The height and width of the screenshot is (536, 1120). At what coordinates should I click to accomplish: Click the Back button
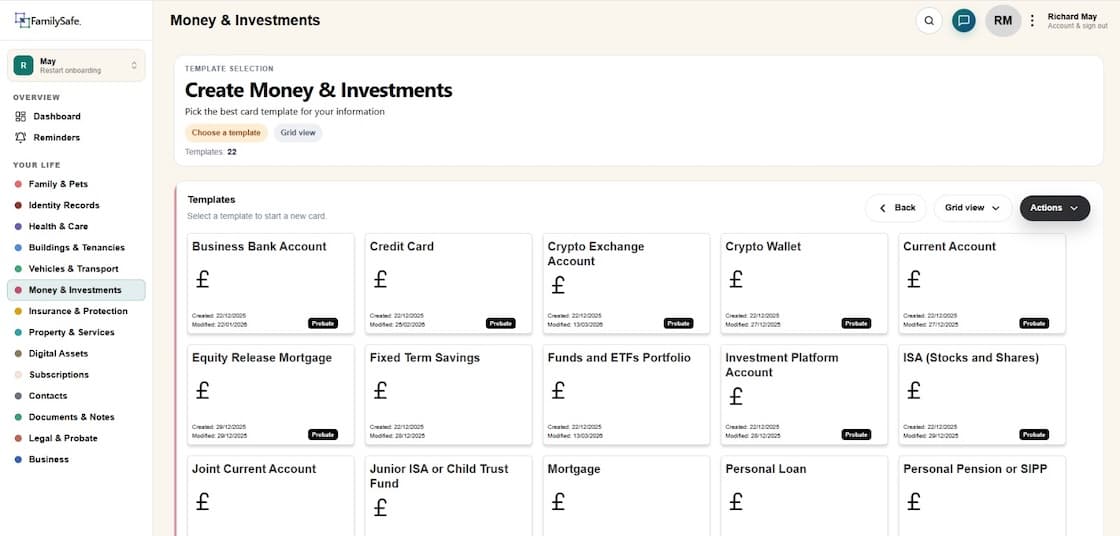click(896, 208)
